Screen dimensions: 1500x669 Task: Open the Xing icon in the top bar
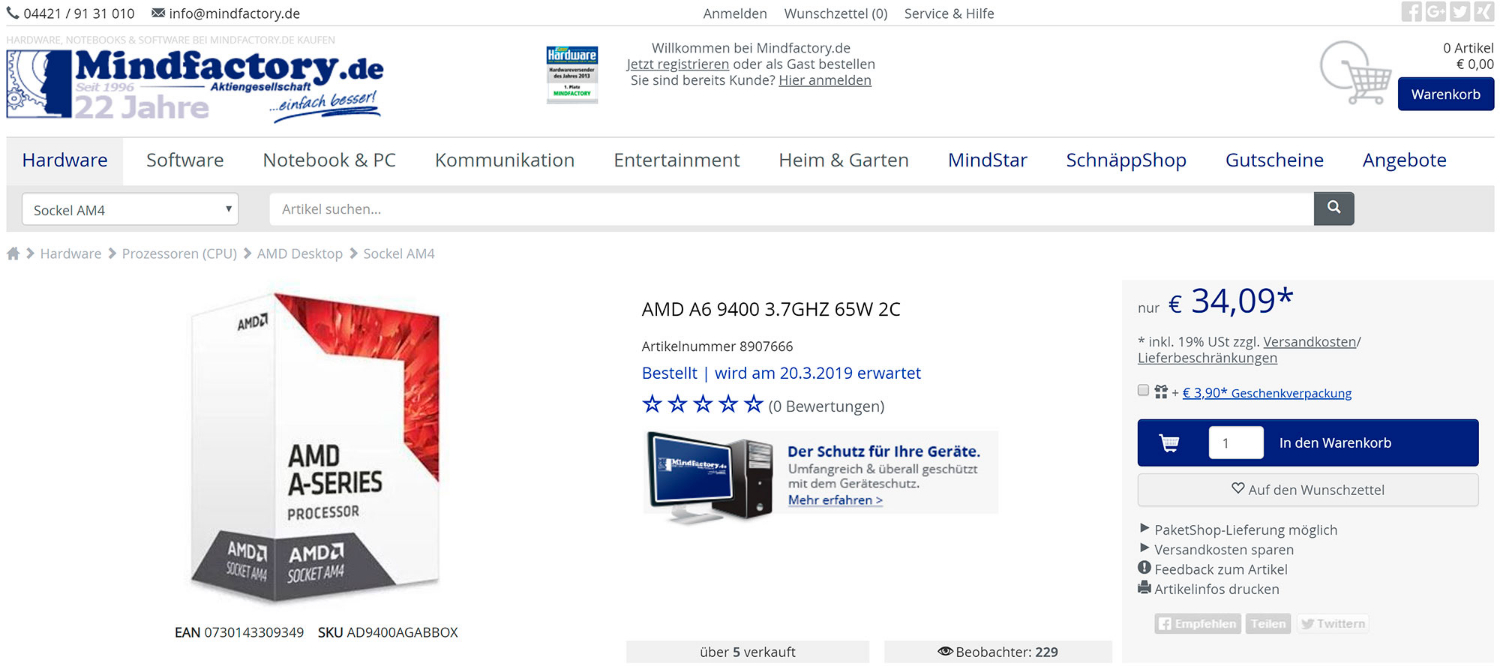pos(1484,12)
